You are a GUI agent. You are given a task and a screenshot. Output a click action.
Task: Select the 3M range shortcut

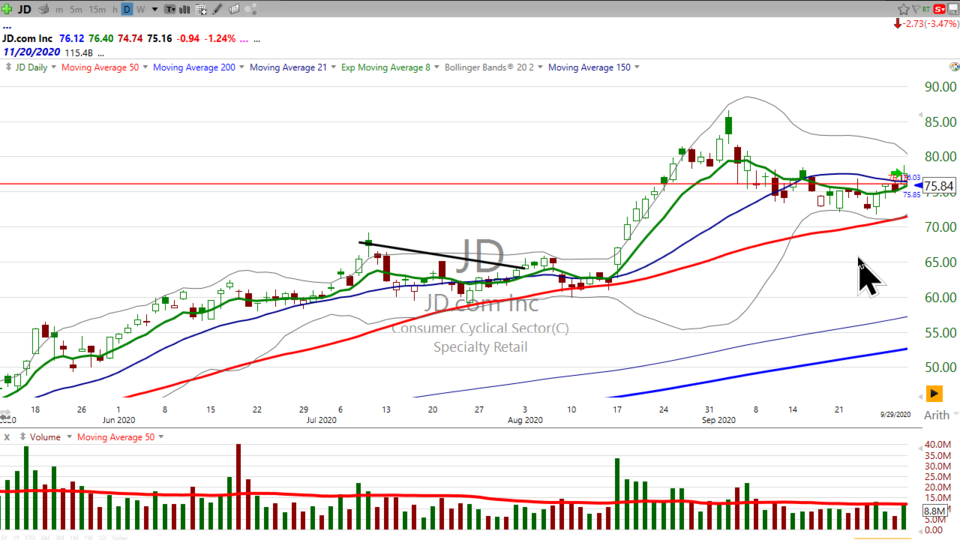tap(60, 538)
